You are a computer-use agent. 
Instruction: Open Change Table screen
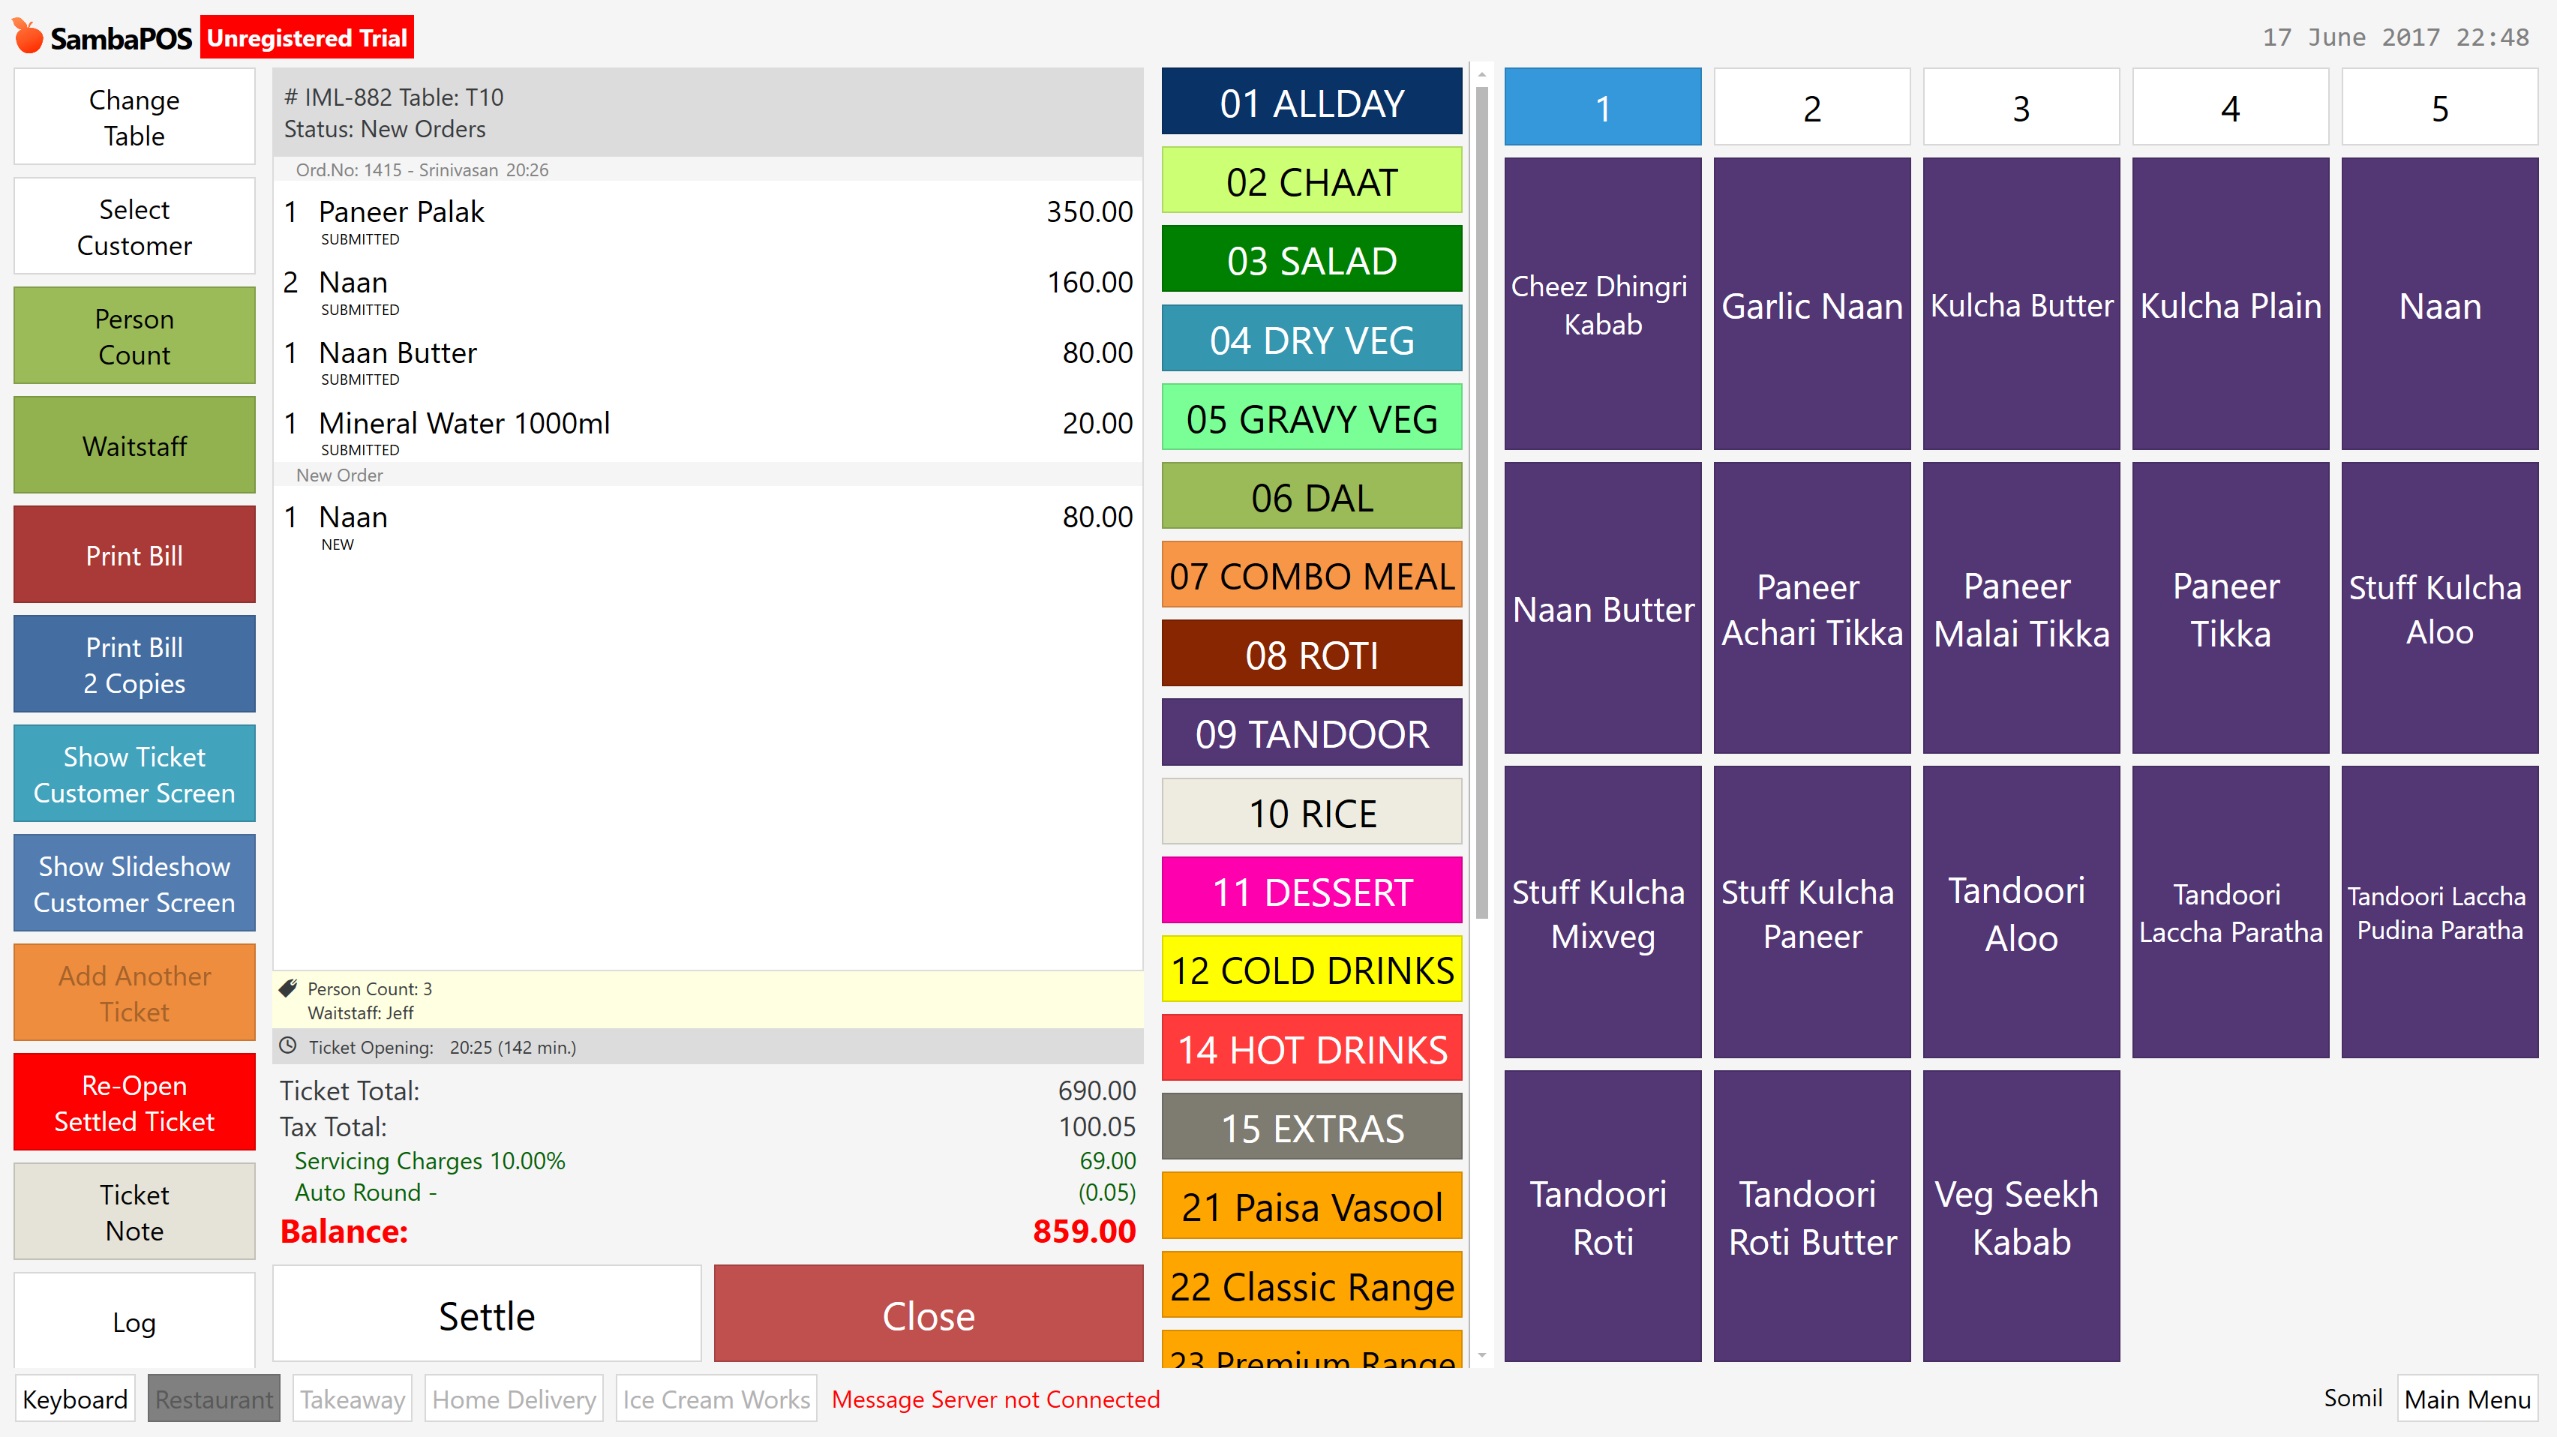tap(133, 115)
